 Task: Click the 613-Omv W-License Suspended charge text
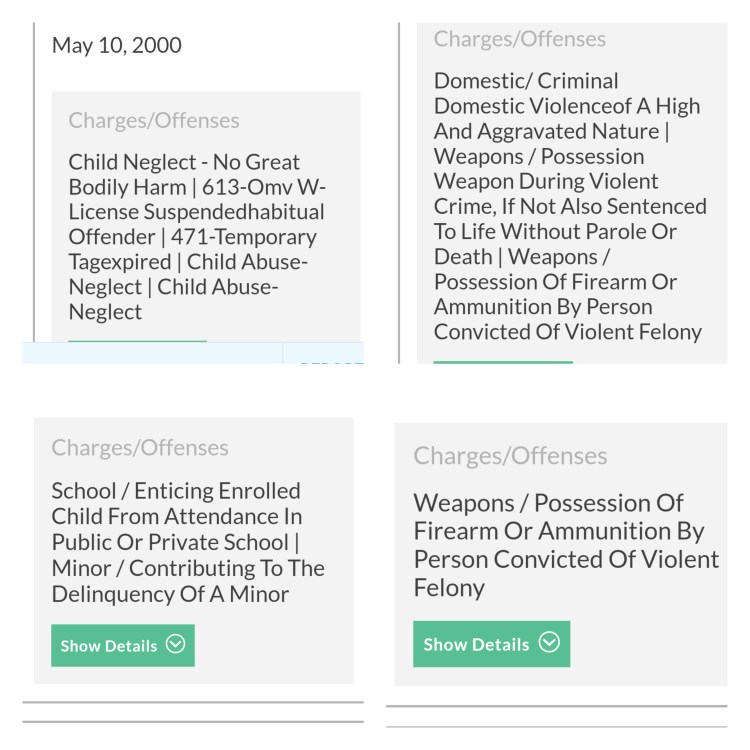[240, 200]
